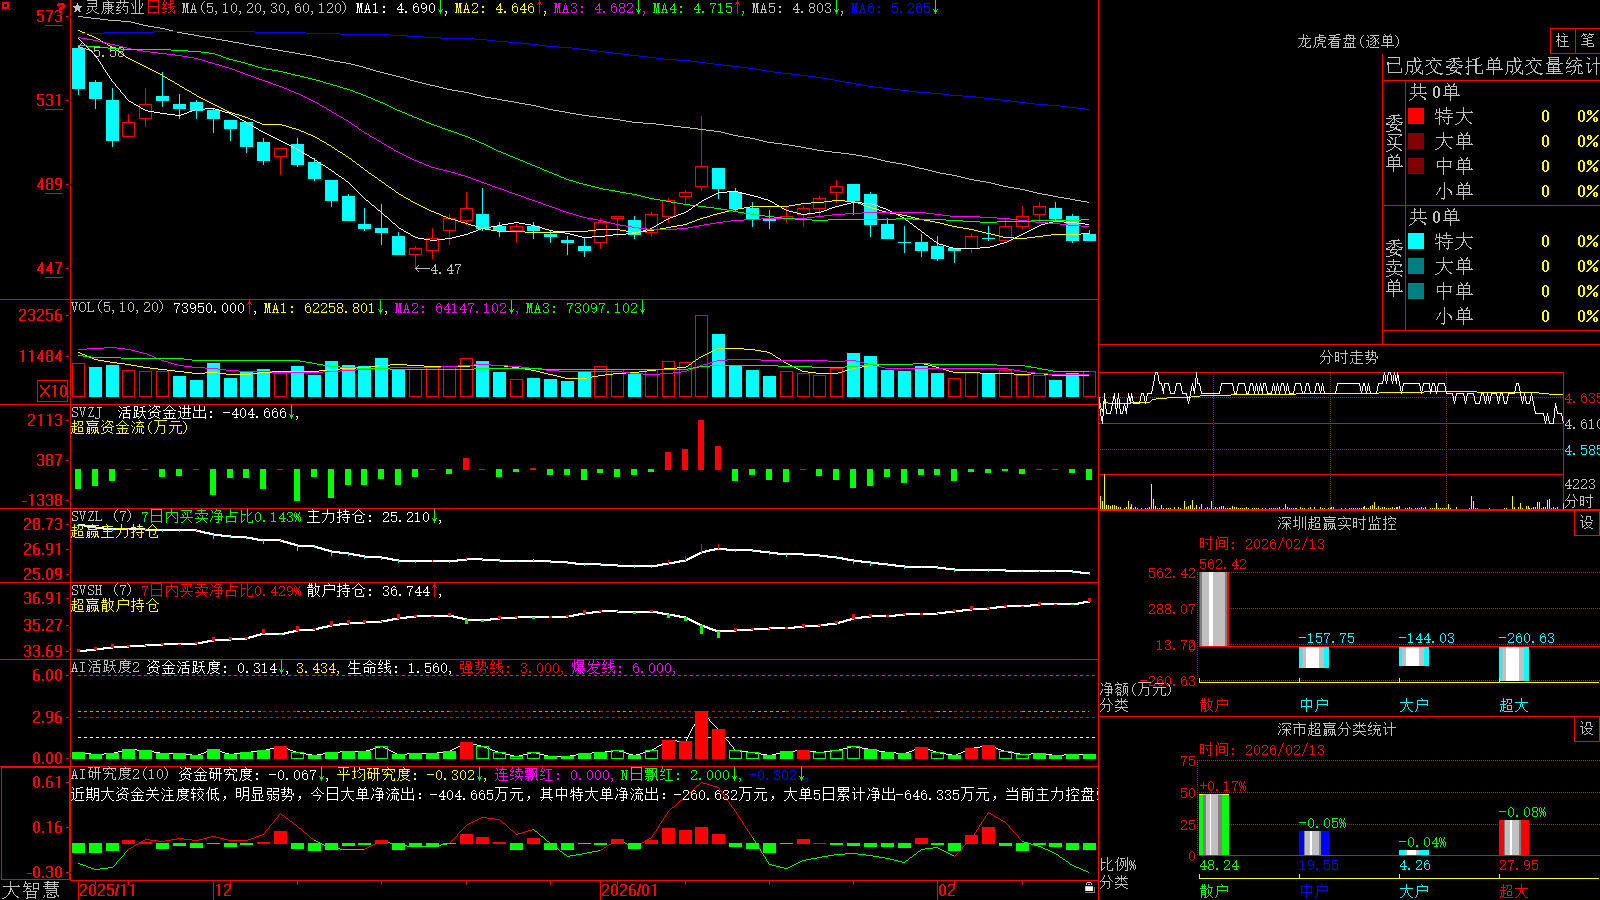
Task: Click the 大智慧 logo text at bottom-left
Action: click(x=31, y=890)
